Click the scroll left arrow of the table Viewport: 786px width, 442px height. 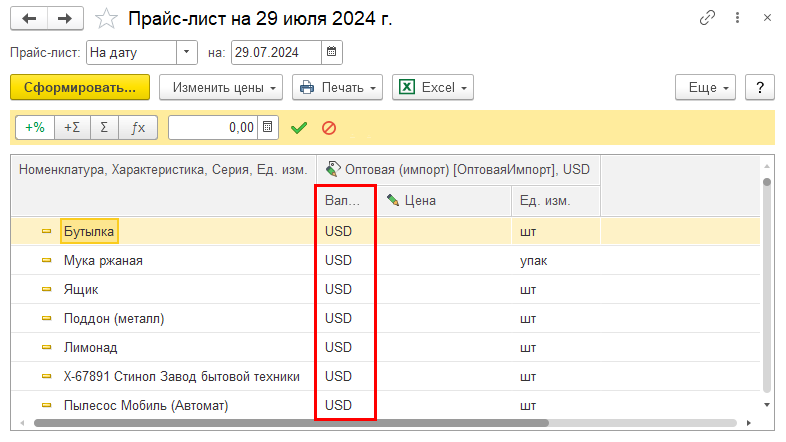(x=22, y=423)
